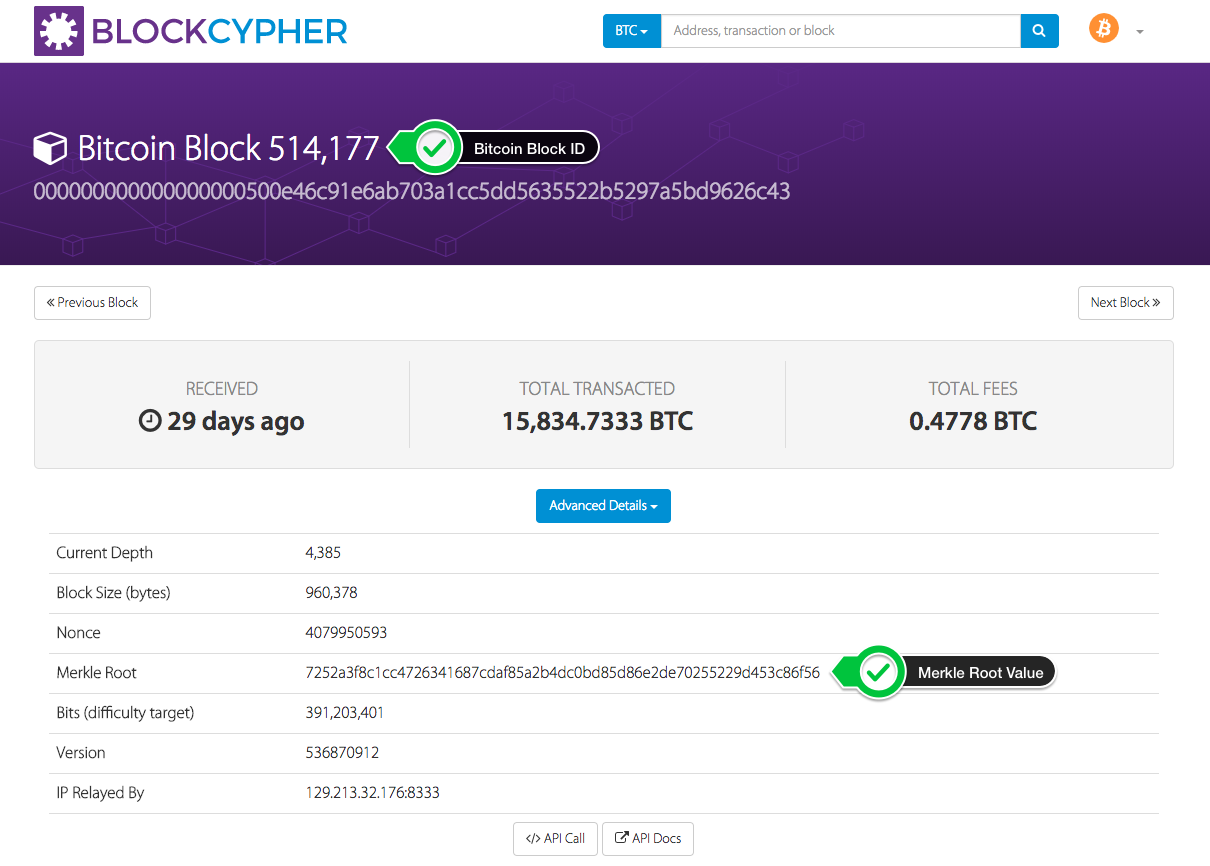Click the 15,834.7333 BTC total transacted value
The image size is (1210, 866).
coord(597,421)
